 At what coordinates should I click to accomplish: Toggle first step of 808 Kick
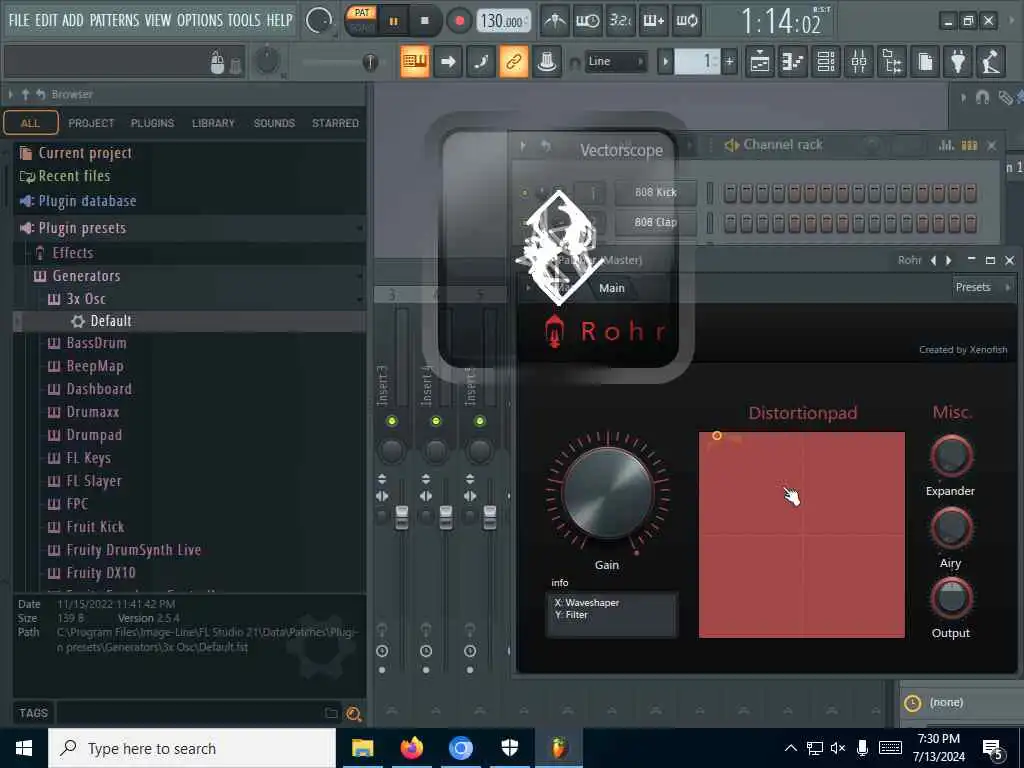[730, 193]
